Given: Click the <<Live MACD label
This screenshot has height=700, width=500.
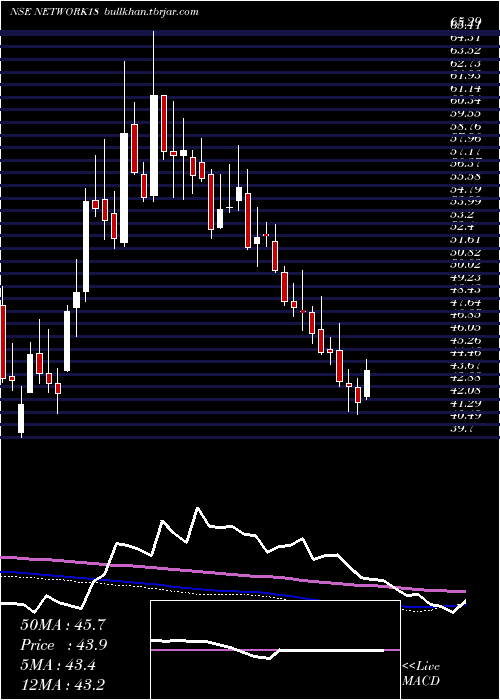Looking at the screenshot, I should pyautogui.click(x=421, y=674).
